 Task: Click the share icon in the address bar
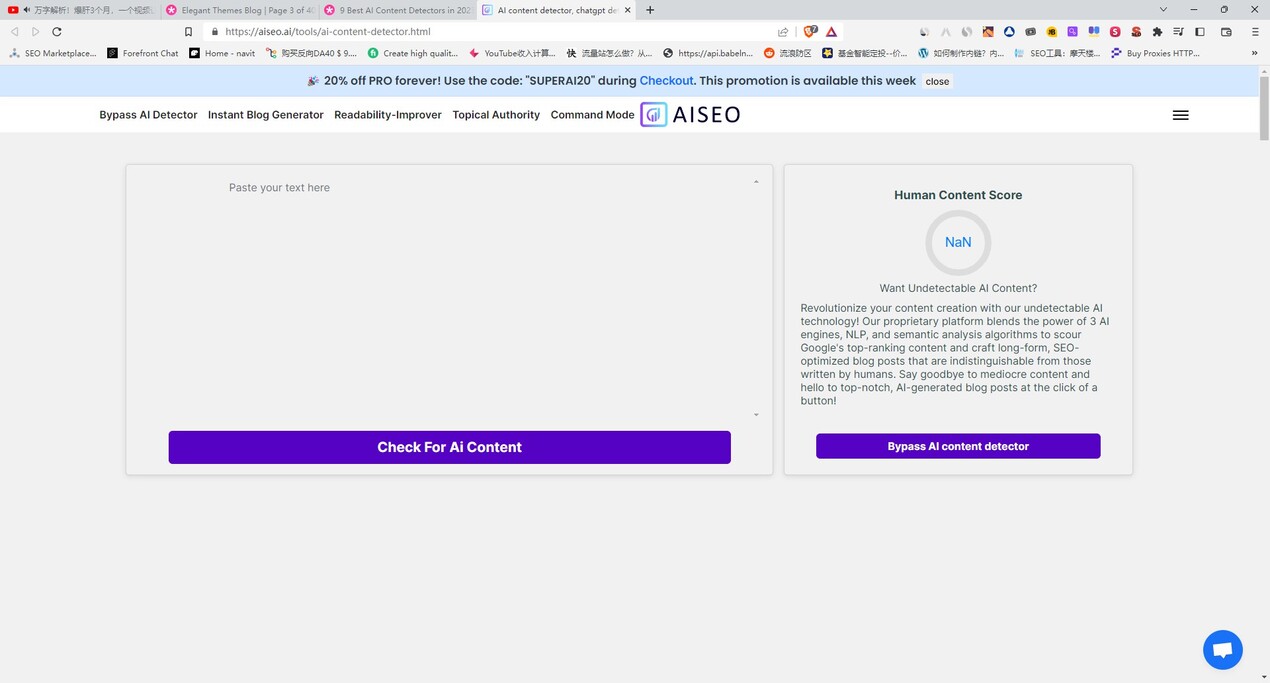[783, 31]
